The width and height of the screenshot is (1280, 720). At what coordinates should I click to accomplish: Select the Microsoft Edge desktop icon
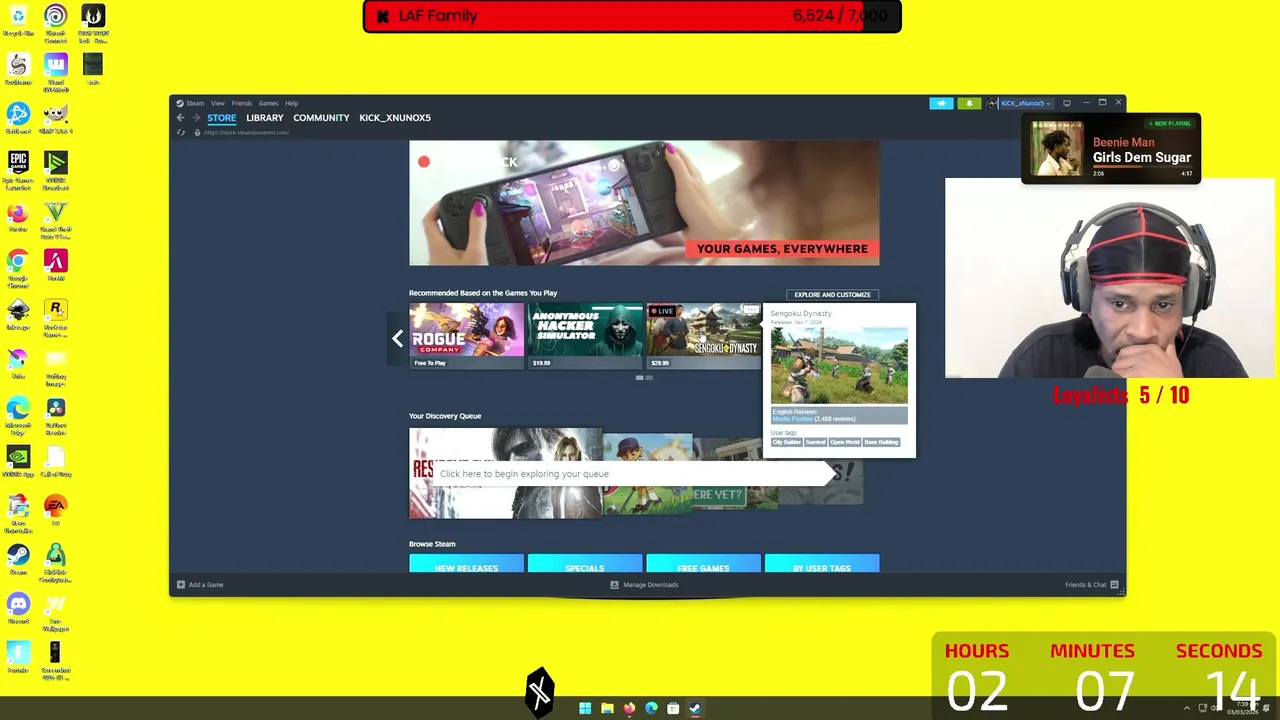coord(18,416)
